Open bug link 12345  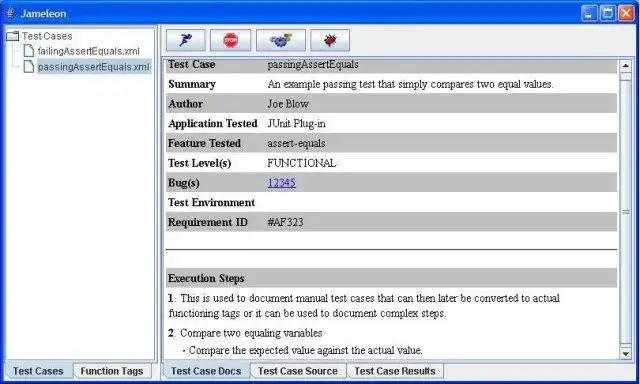[x=282, y=182]
